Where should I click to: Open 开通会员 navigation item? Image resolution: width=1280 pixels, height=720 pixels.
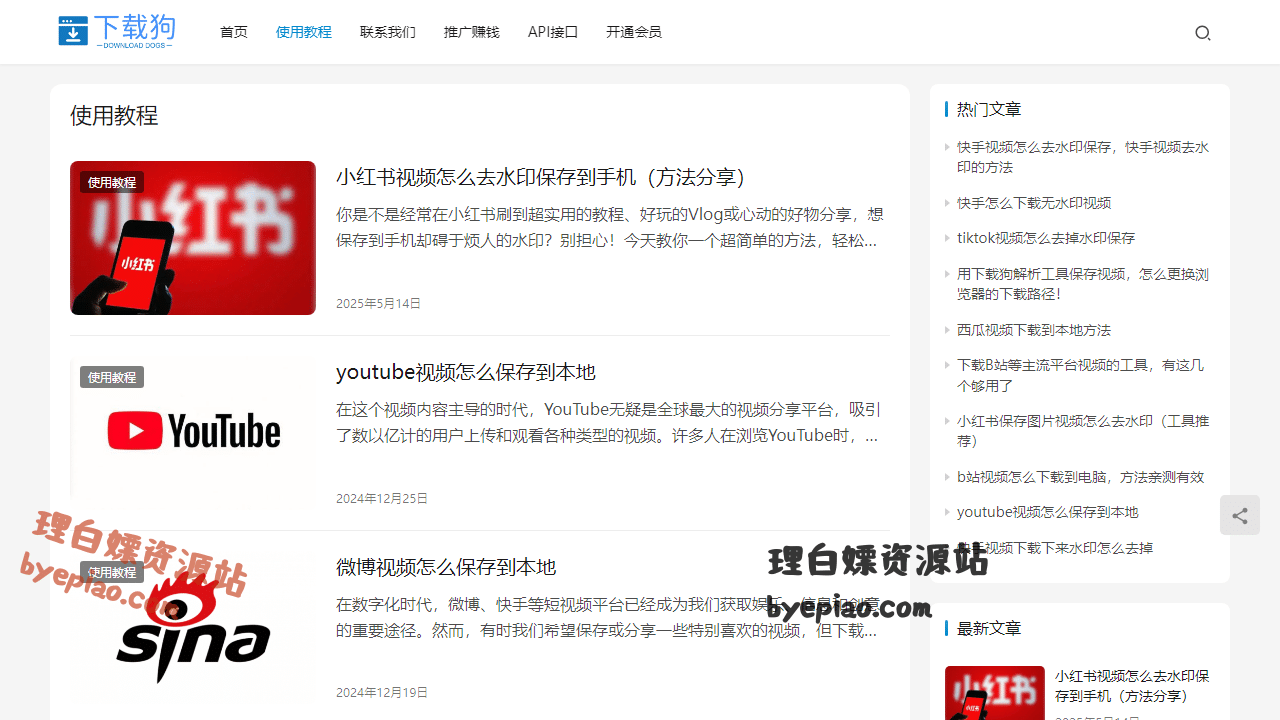coord(634,32)
